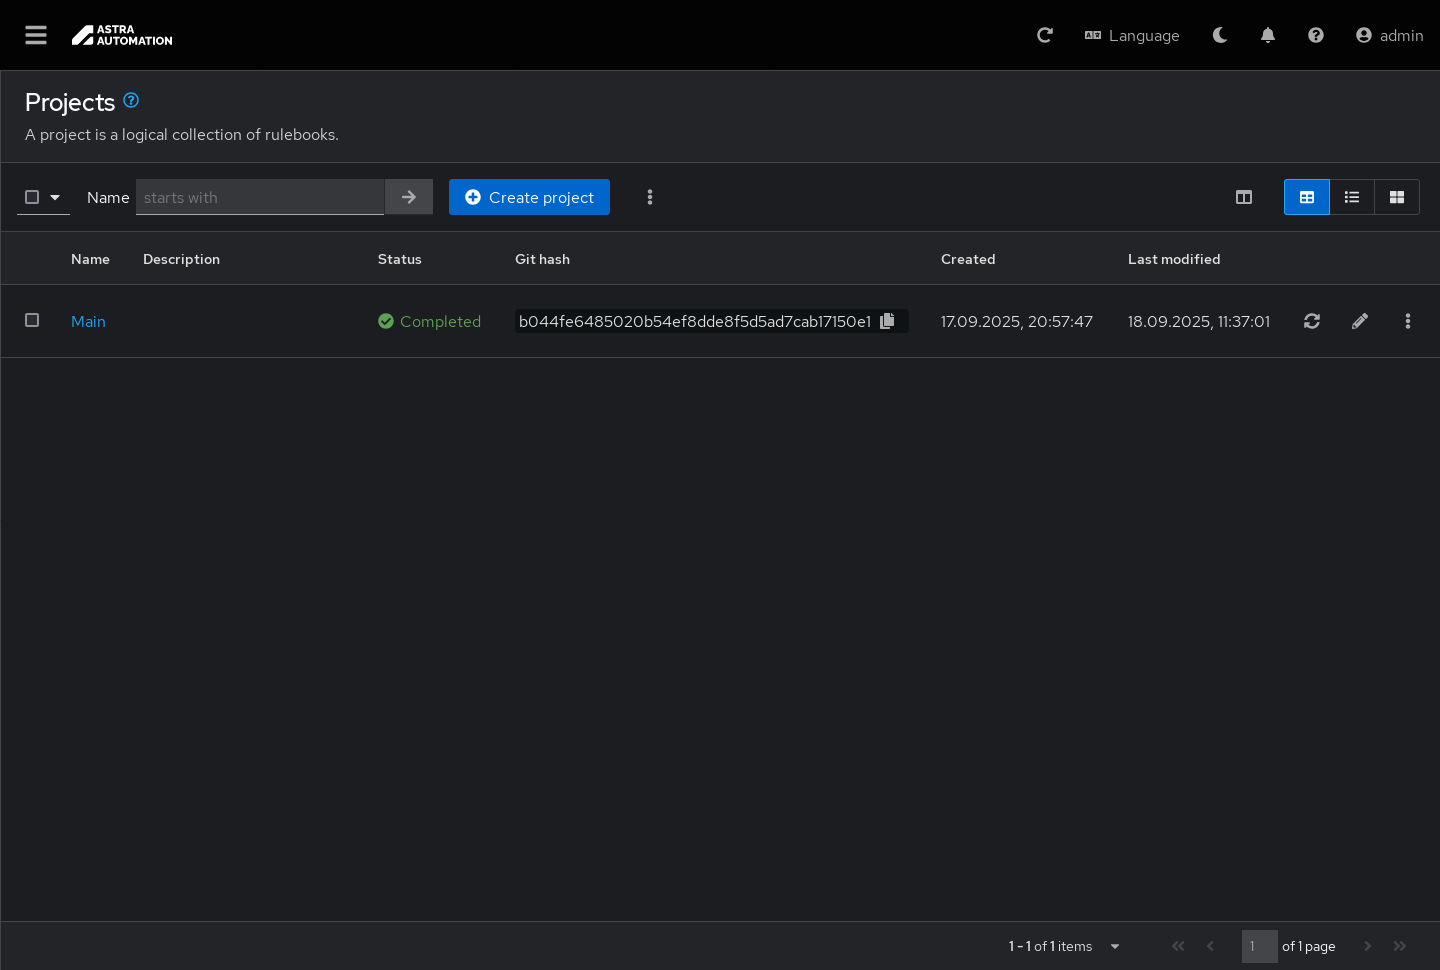Open the notifications bell
1440x970 pixels.
tap(1268, 35)
